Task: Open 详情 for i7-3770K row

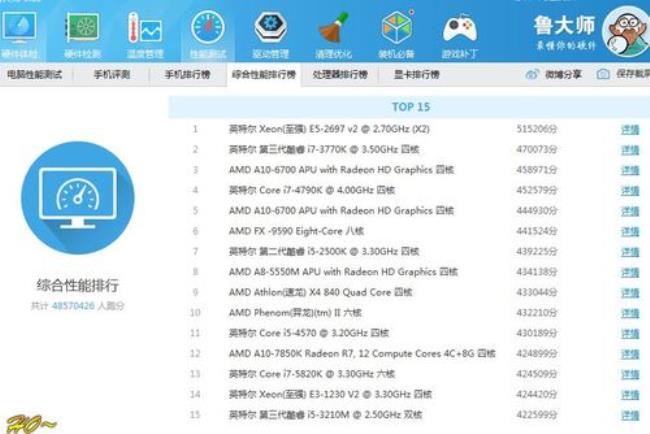Action: 630,150
